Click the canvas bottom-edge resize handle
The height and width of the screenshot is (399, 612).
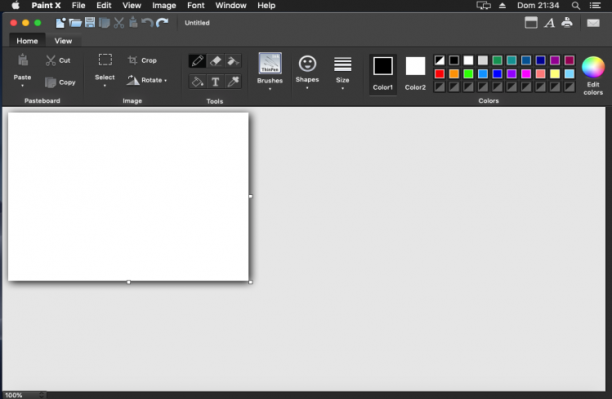tap(128, 282)
